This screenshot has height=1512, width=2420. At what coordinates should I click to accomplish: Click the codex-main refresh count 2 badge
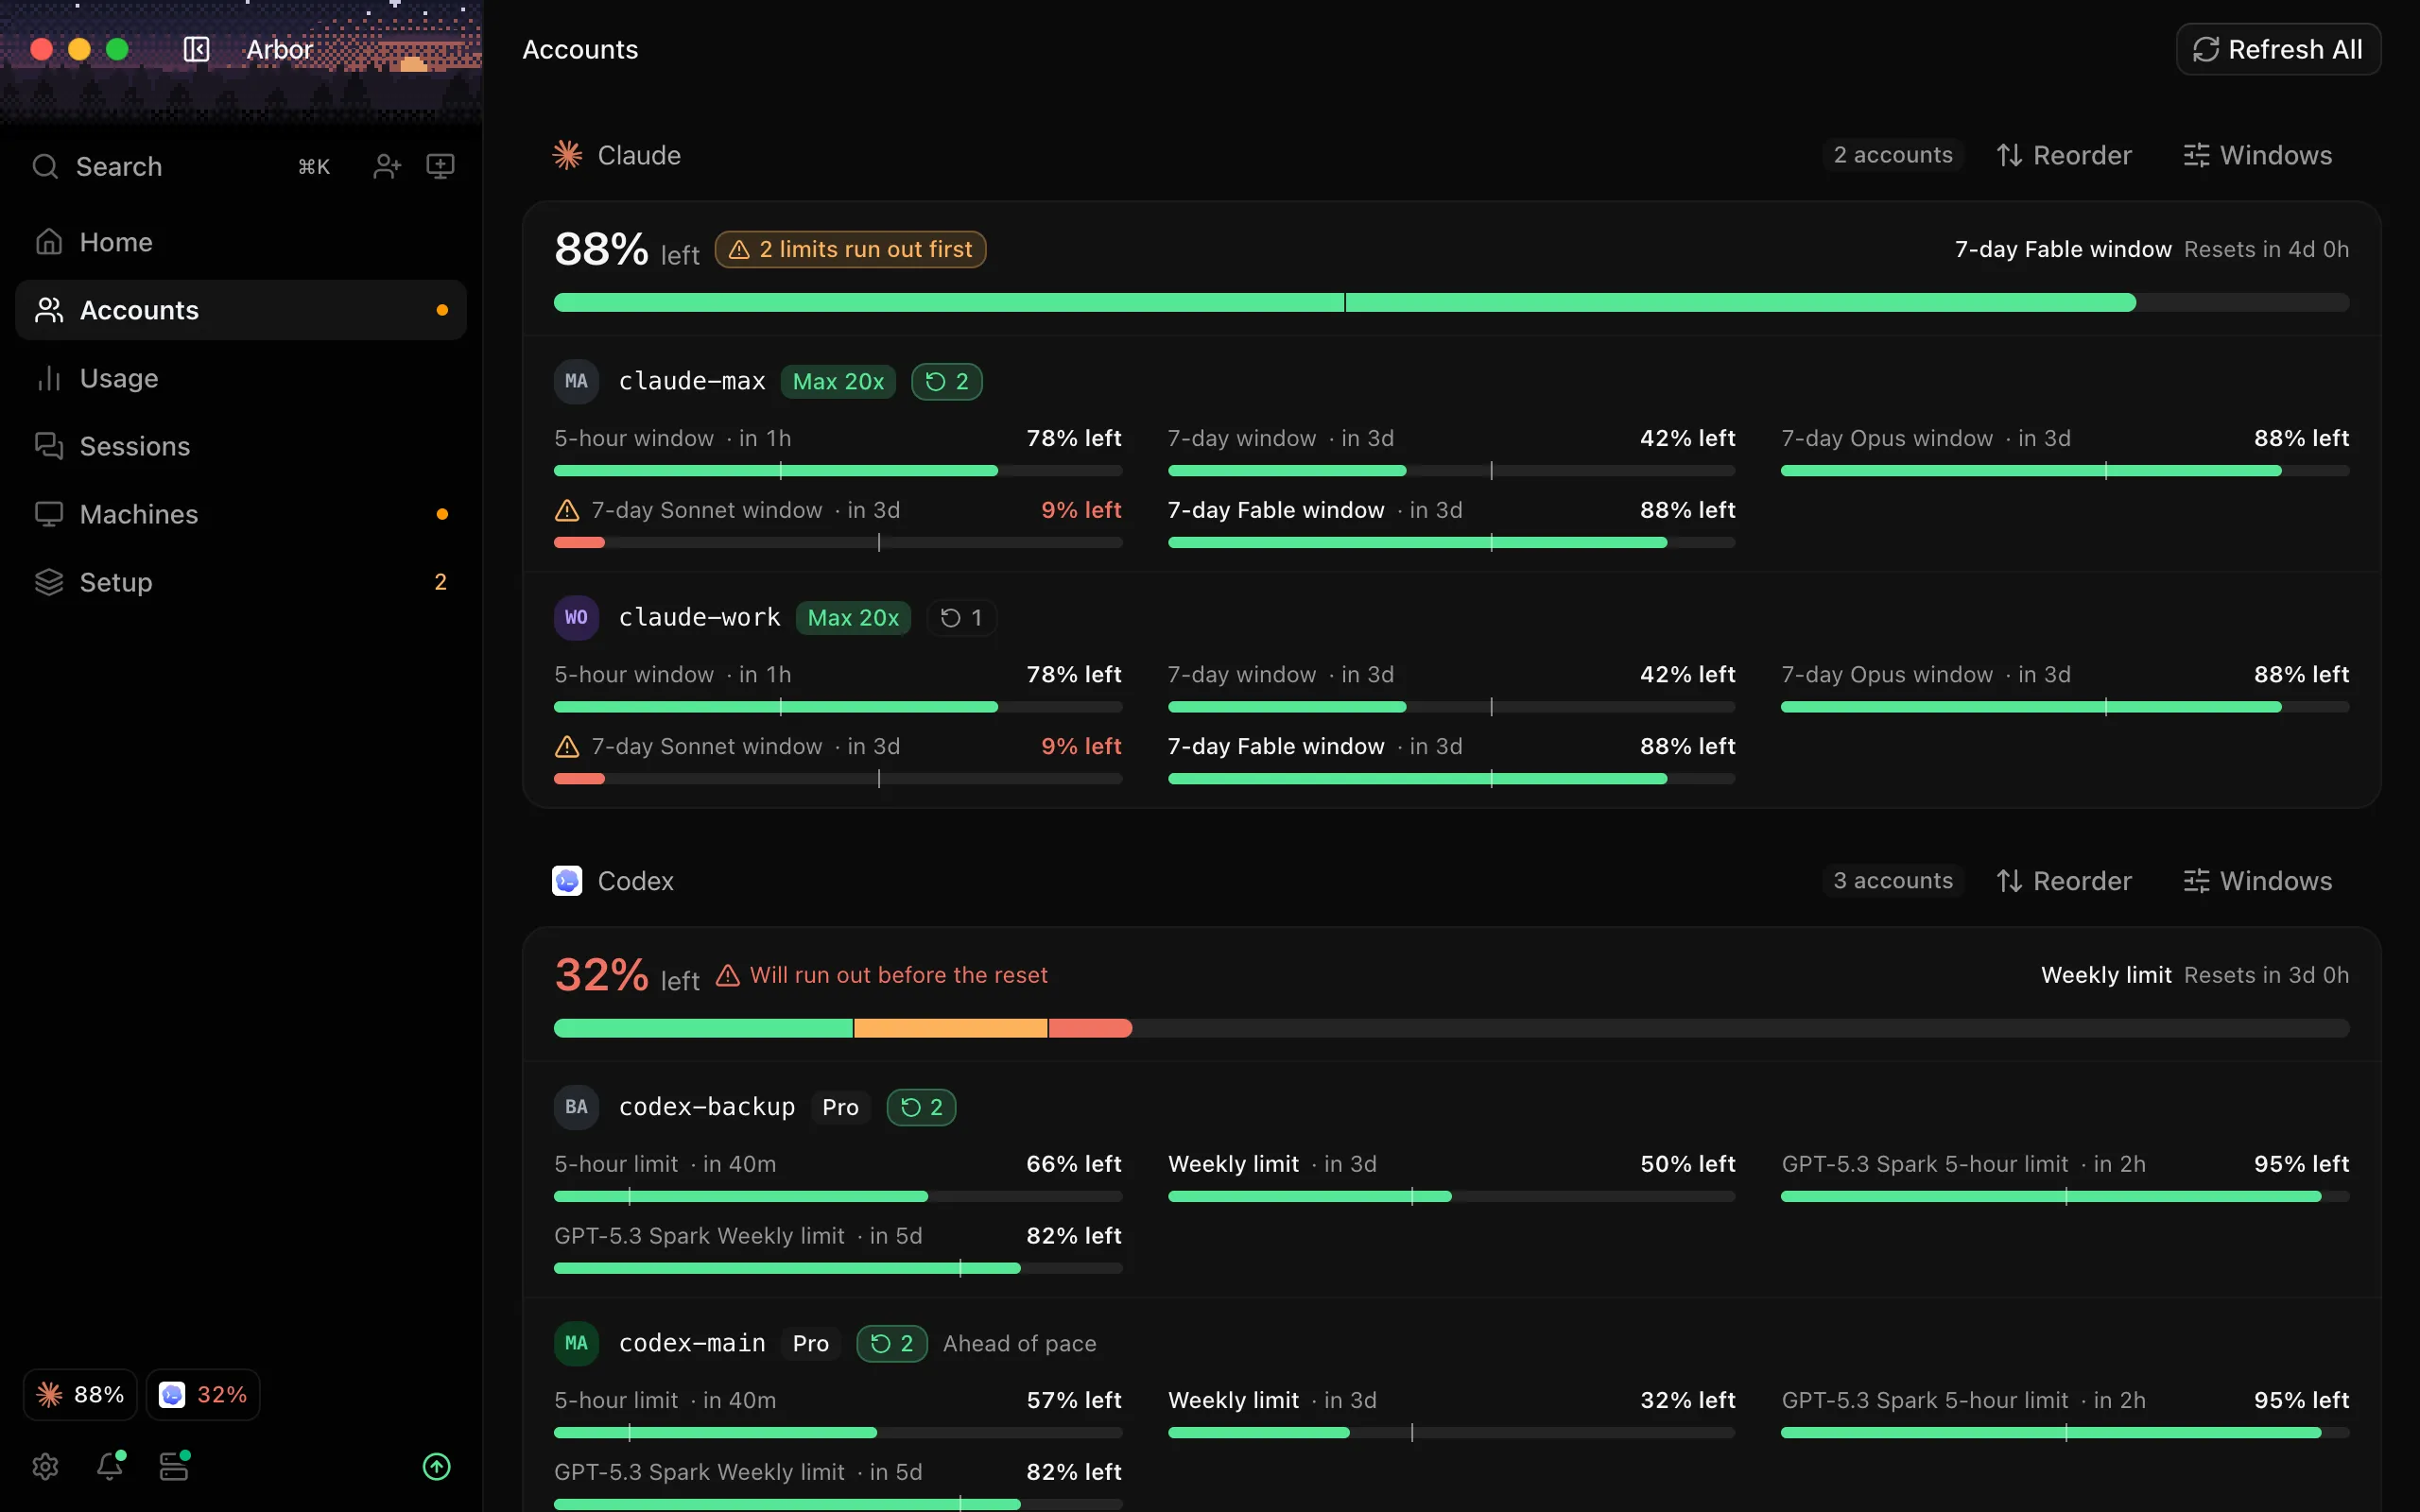891,1344
